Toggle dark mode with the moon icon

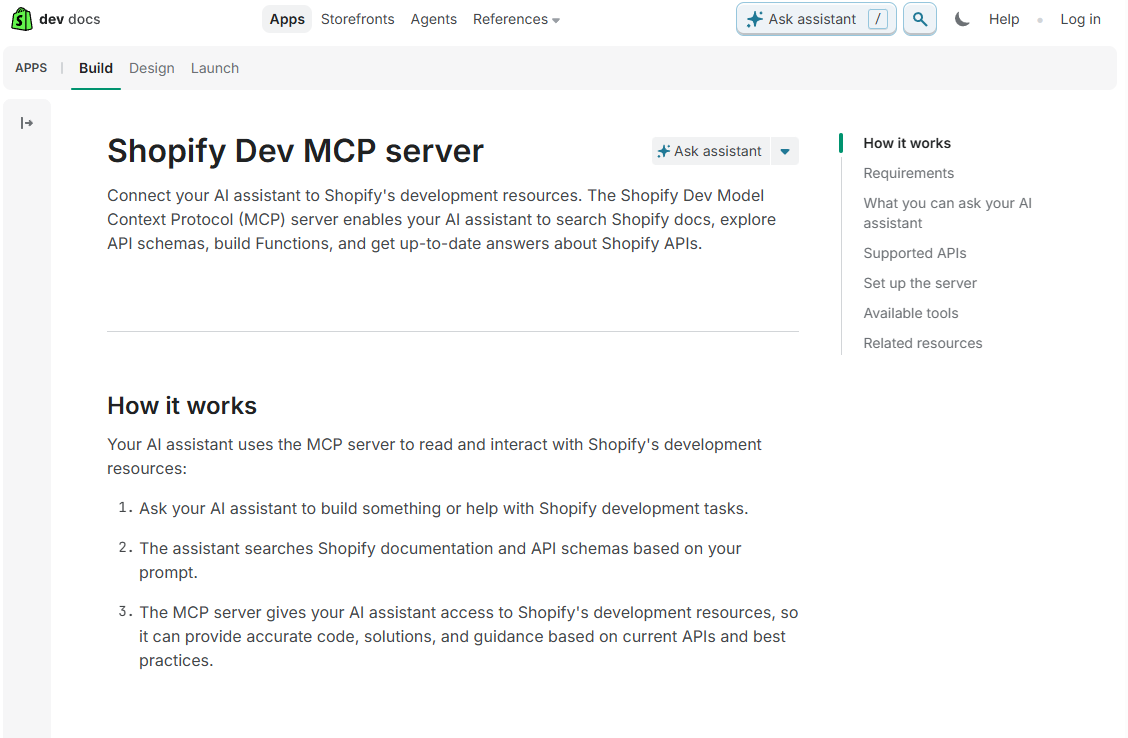coord(961,18)
